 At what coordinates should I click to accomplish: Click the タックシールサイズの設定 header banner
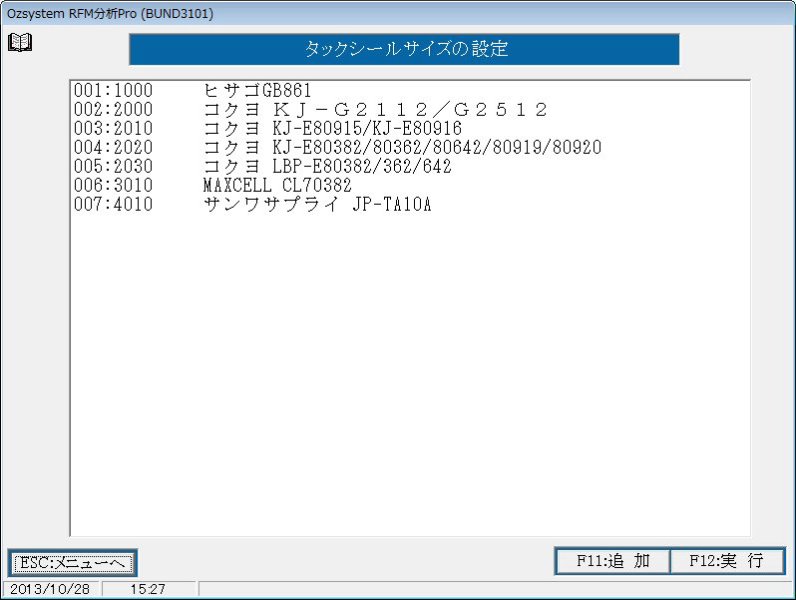click(x=404, y=49)
